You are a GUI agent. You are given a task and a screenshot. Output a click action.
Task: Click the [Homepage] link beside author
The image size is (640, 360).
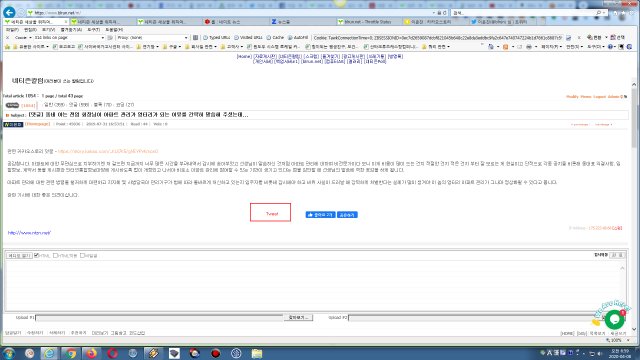coord(38,124)
